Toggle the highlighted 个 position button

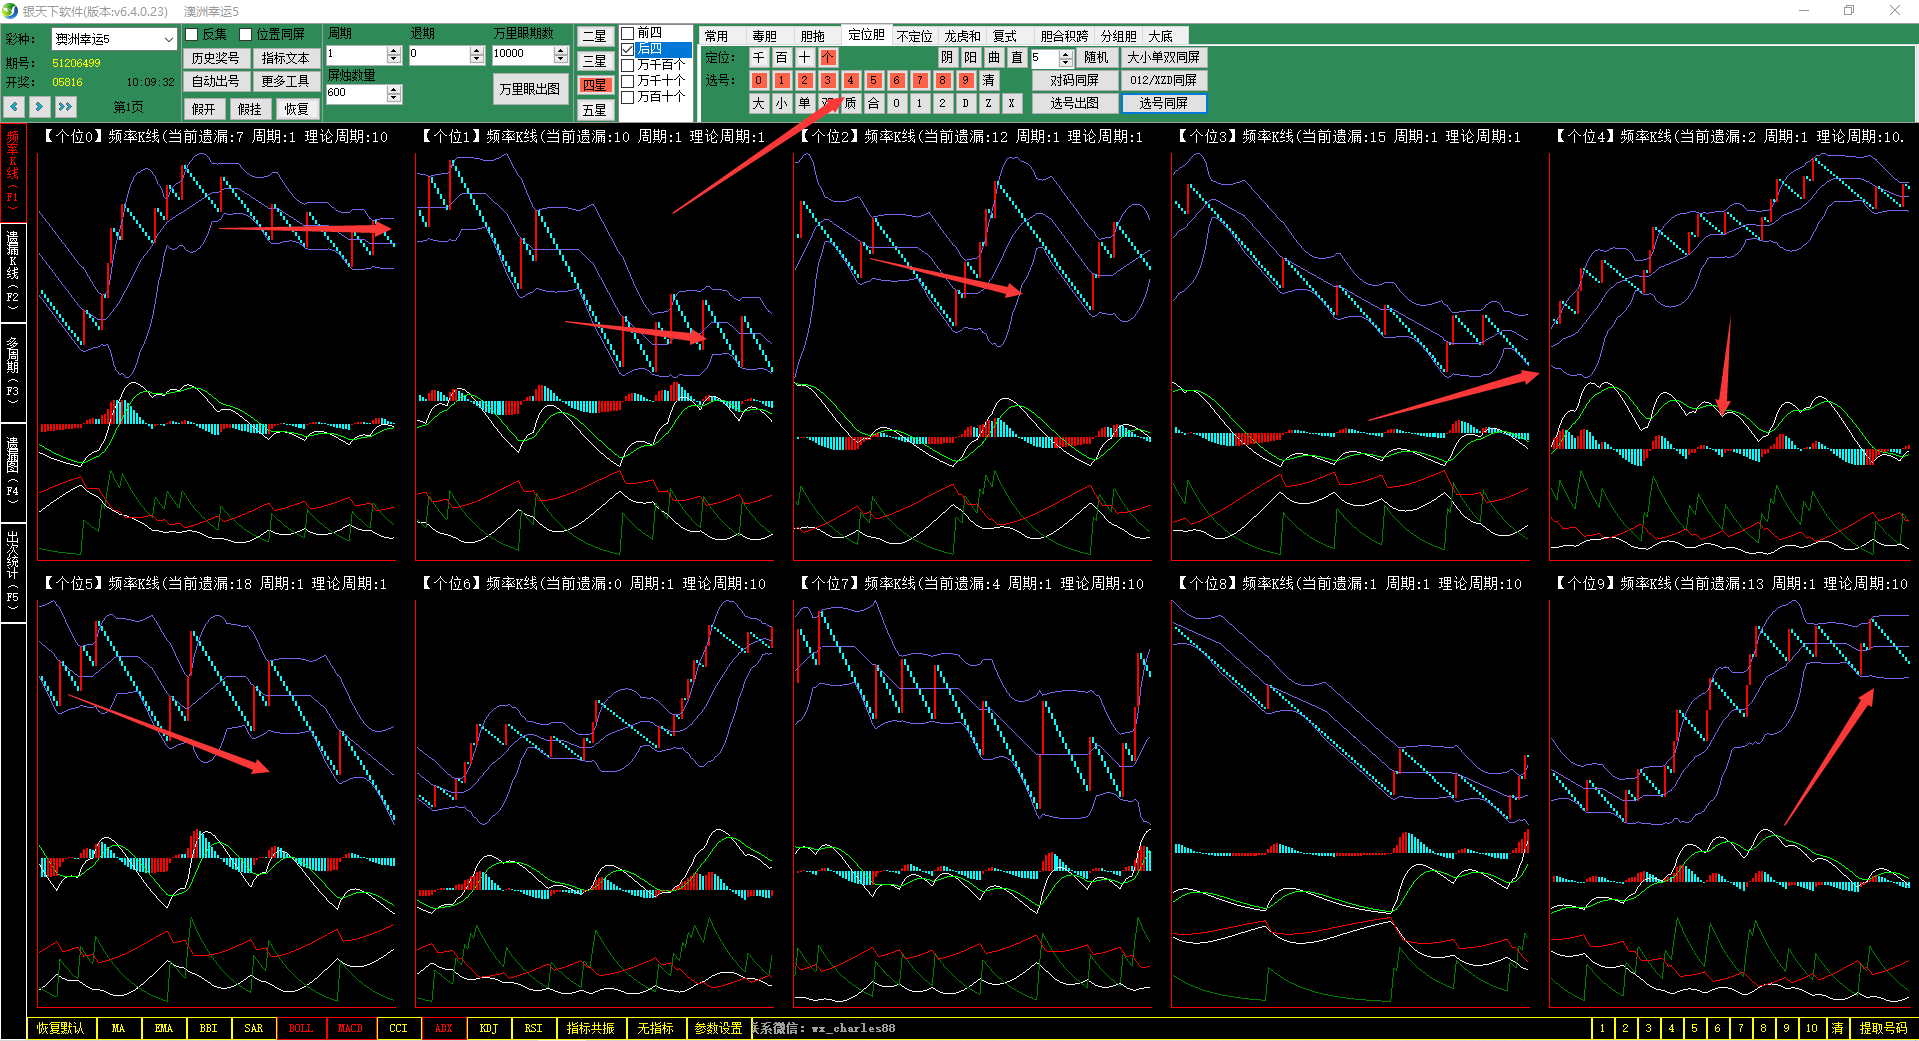click(828, 57)
